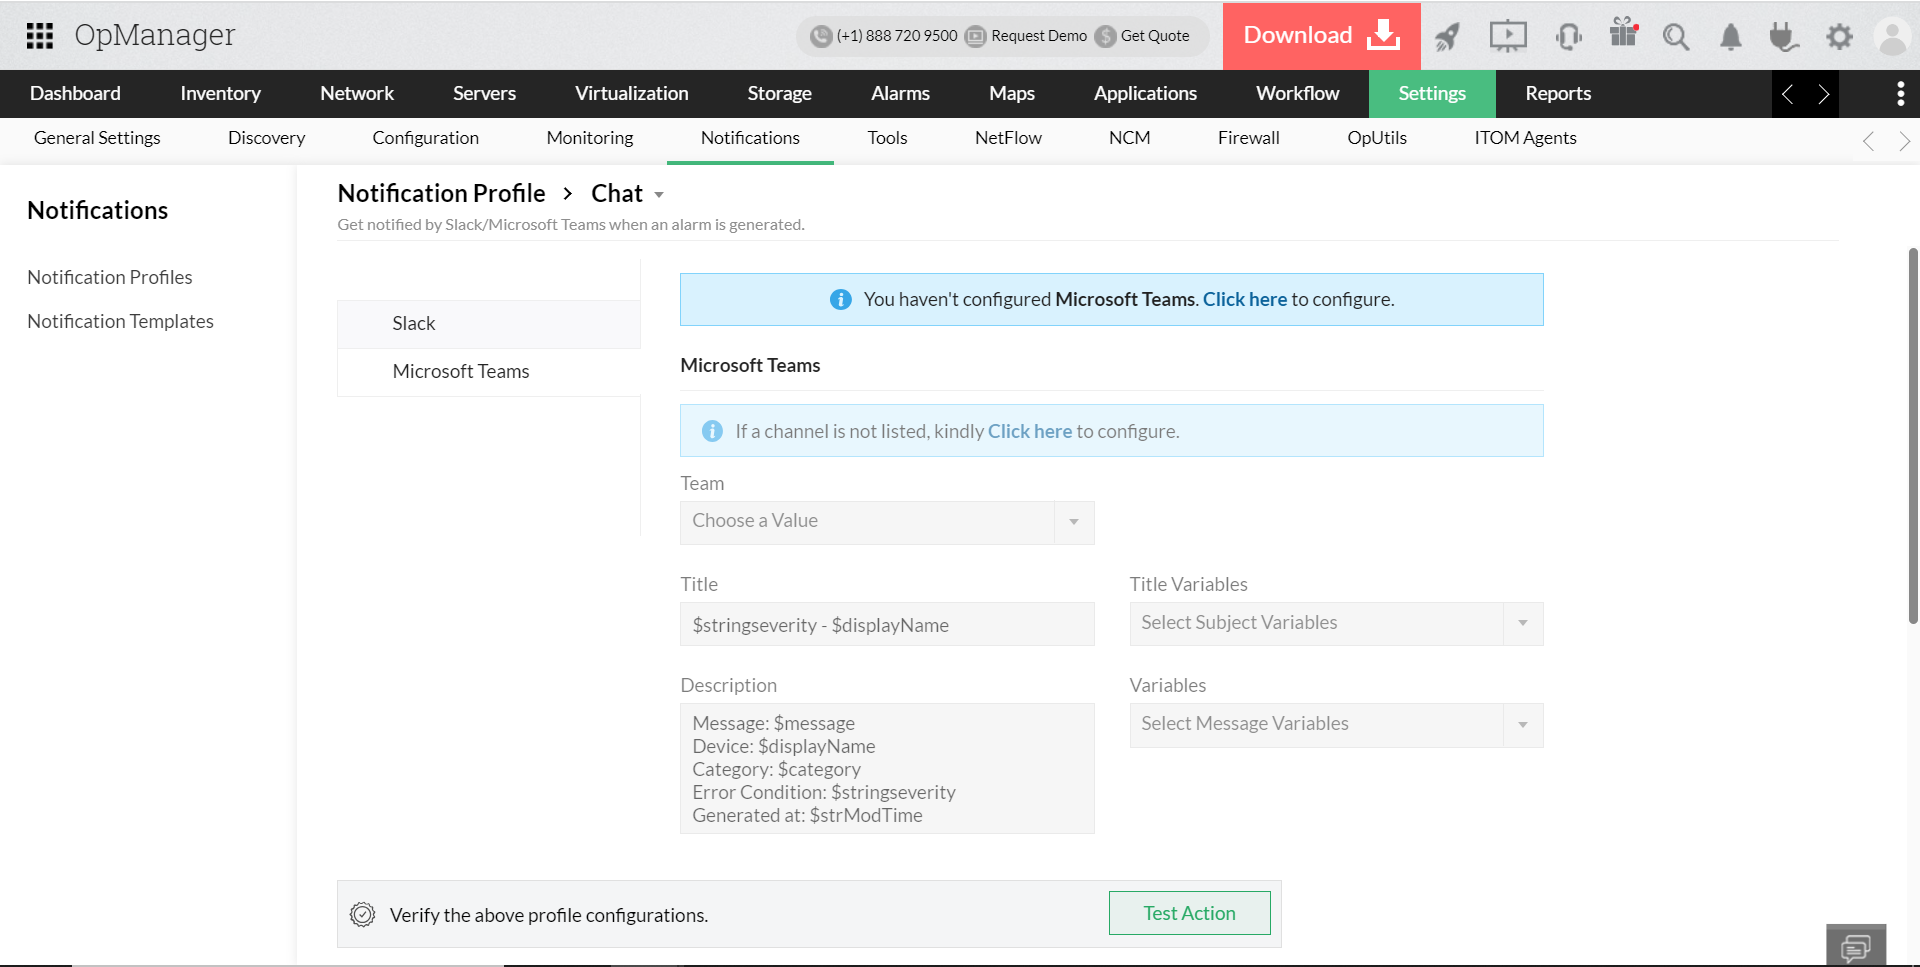Go to the Alarms tab
Image resolution: width=1920 pixels, height=967 pixels.
click(x=900, y=94)
